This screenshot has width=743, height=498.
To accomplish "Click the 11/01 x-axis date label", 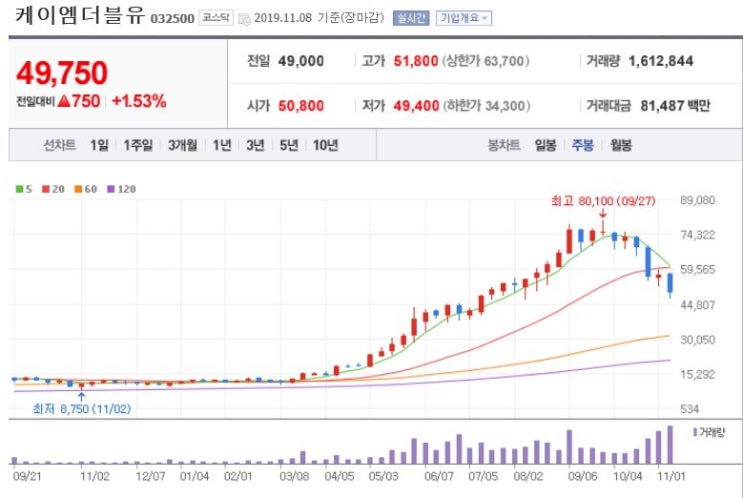I will pos(671,475).
